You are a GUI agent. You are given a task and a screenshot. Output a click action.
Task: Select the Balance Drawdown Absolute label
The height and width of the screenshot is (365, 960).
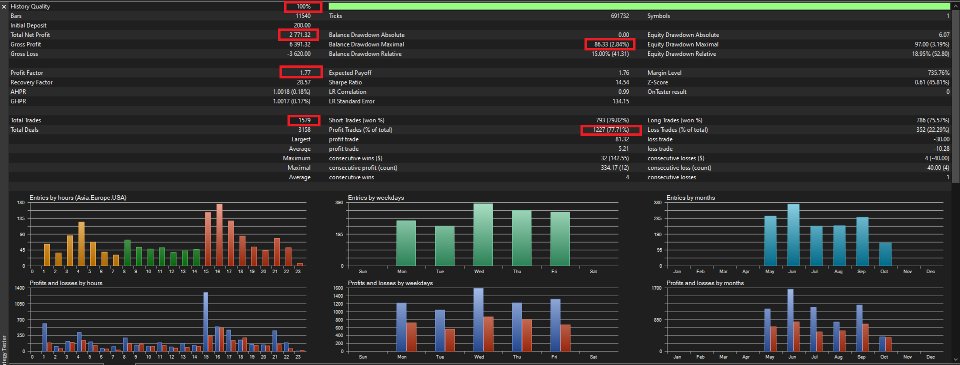click(x=366, y=35)
